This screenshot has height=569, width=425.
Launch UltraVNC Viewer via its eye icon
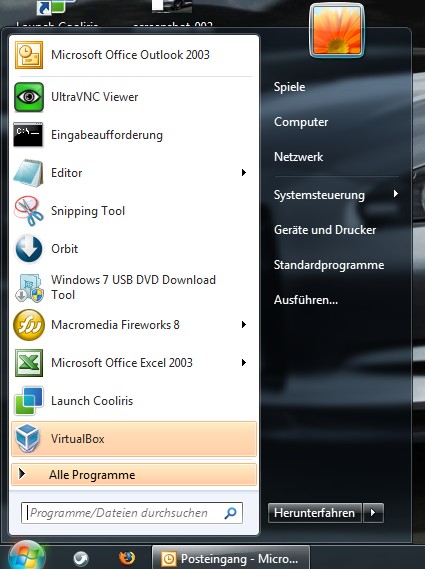29,97
